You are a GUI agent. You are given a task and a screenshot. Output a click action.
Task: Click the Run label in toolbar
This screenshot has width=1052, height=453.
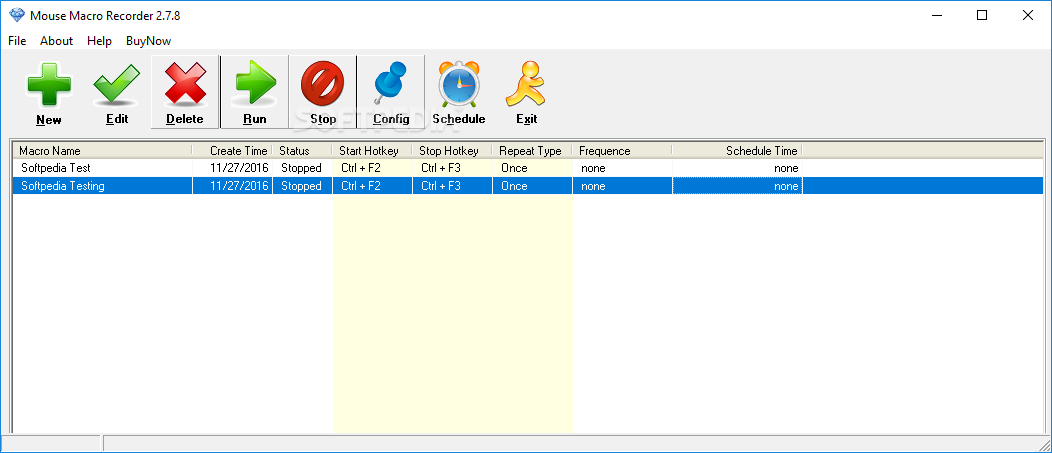pos(255,119)
